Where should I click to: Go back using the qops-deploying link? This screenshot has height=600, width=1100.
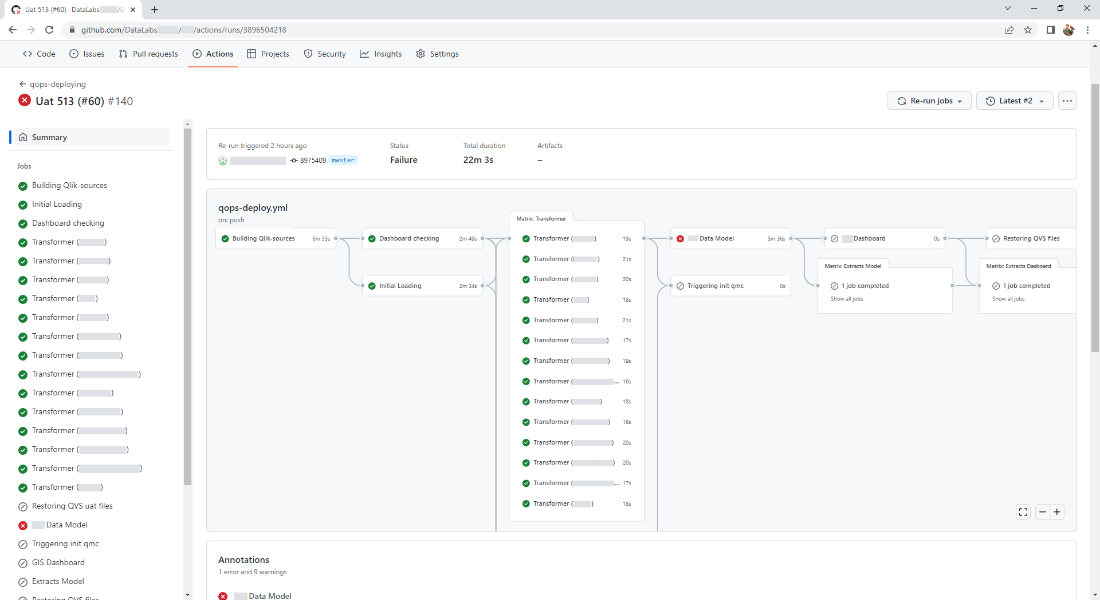[57, 84]
